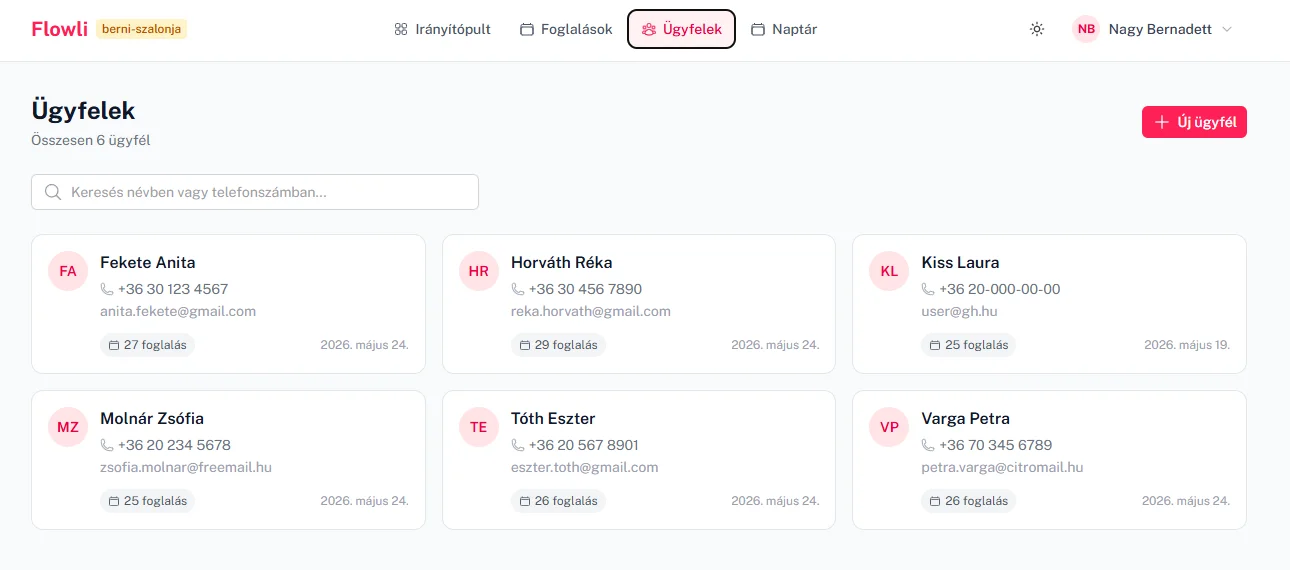This screenshot has height=570, width=1290.
Task: Click the VP avatar of Varga Petra
Action: pyautogui.click(x=889, y=427)
